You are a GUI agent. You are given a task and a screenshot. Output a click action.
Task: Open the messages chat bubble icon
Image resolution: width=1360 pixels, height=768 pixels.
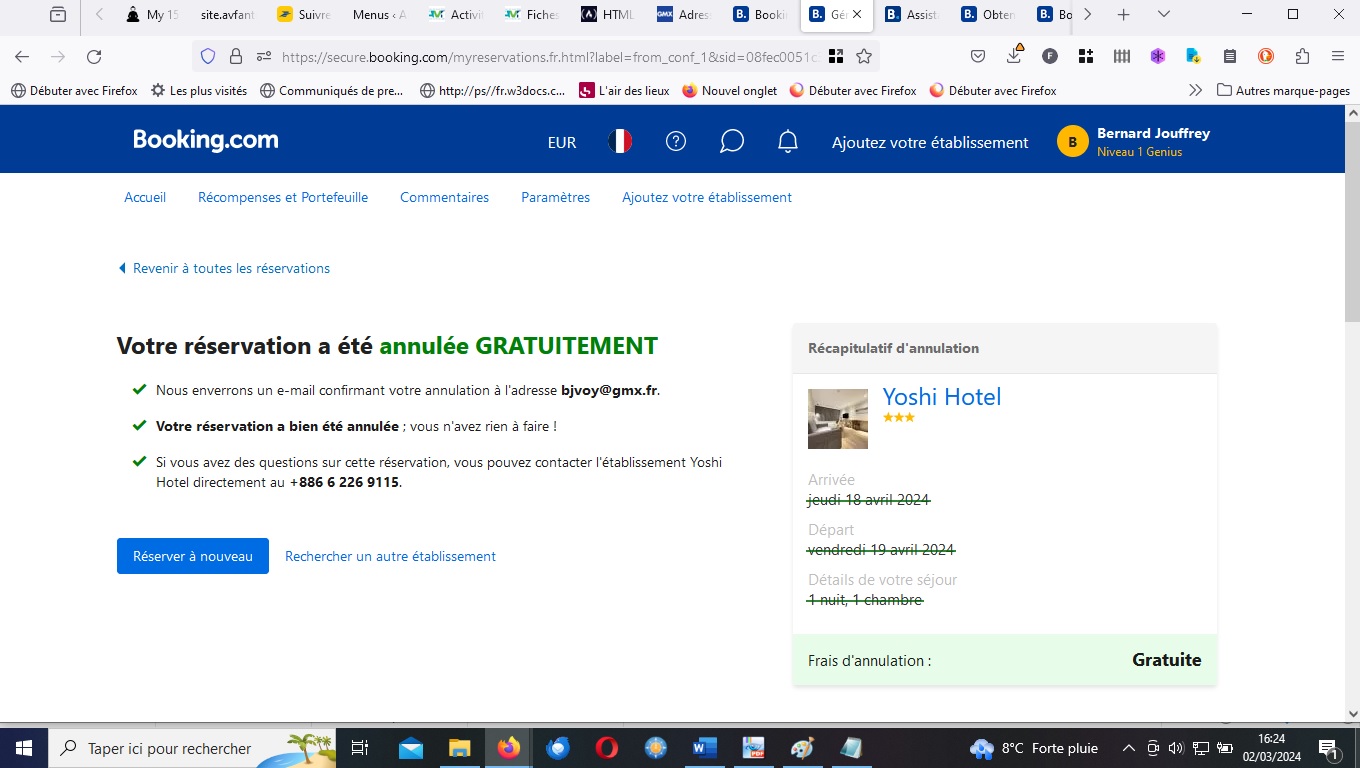click(x=732, y=142)
